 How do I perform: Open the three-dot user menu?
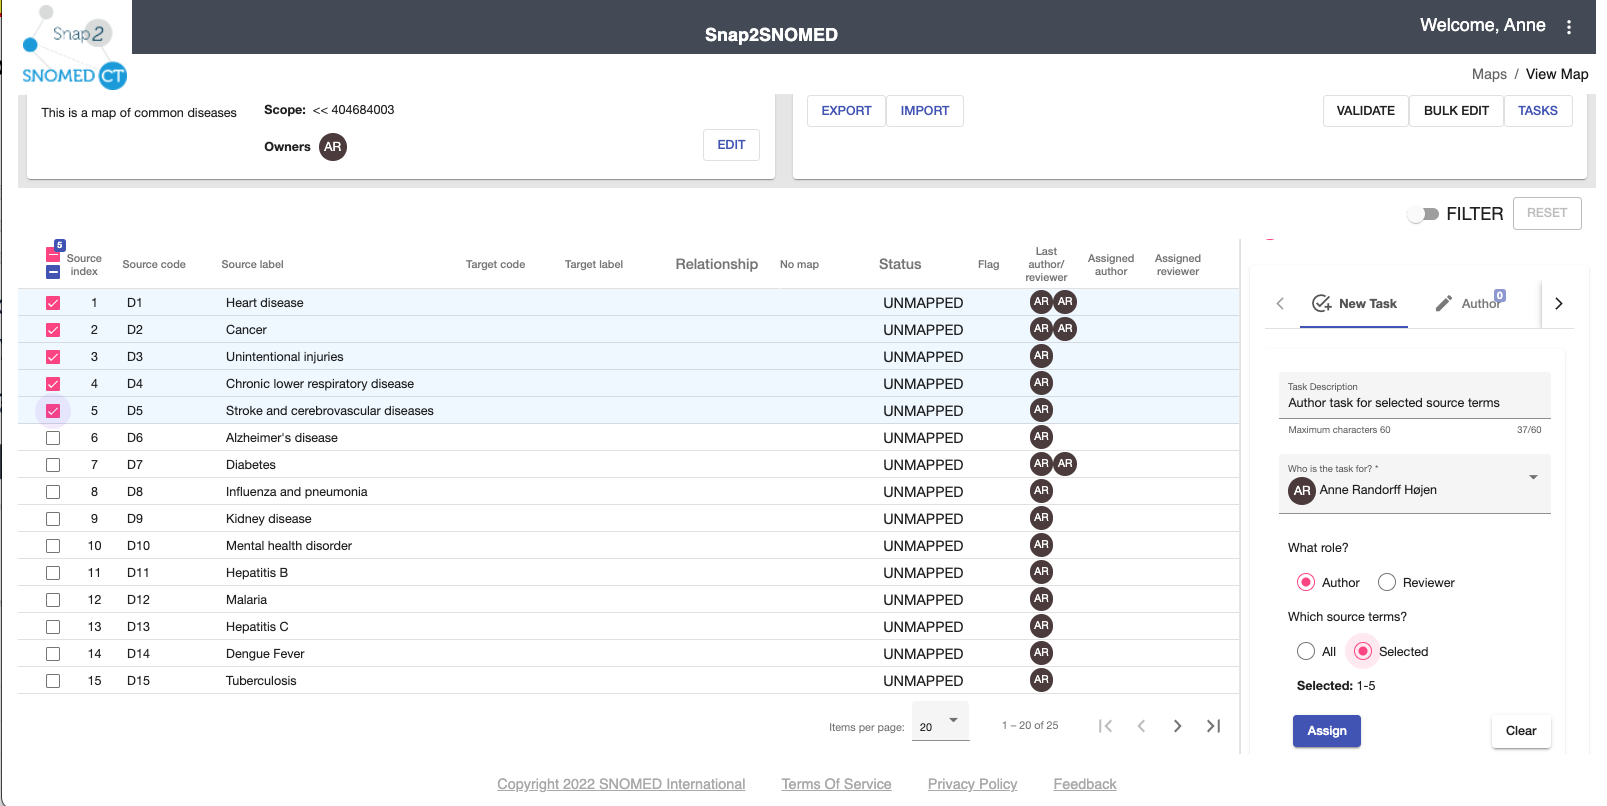pyautogui.click(x=1569, y=27)
